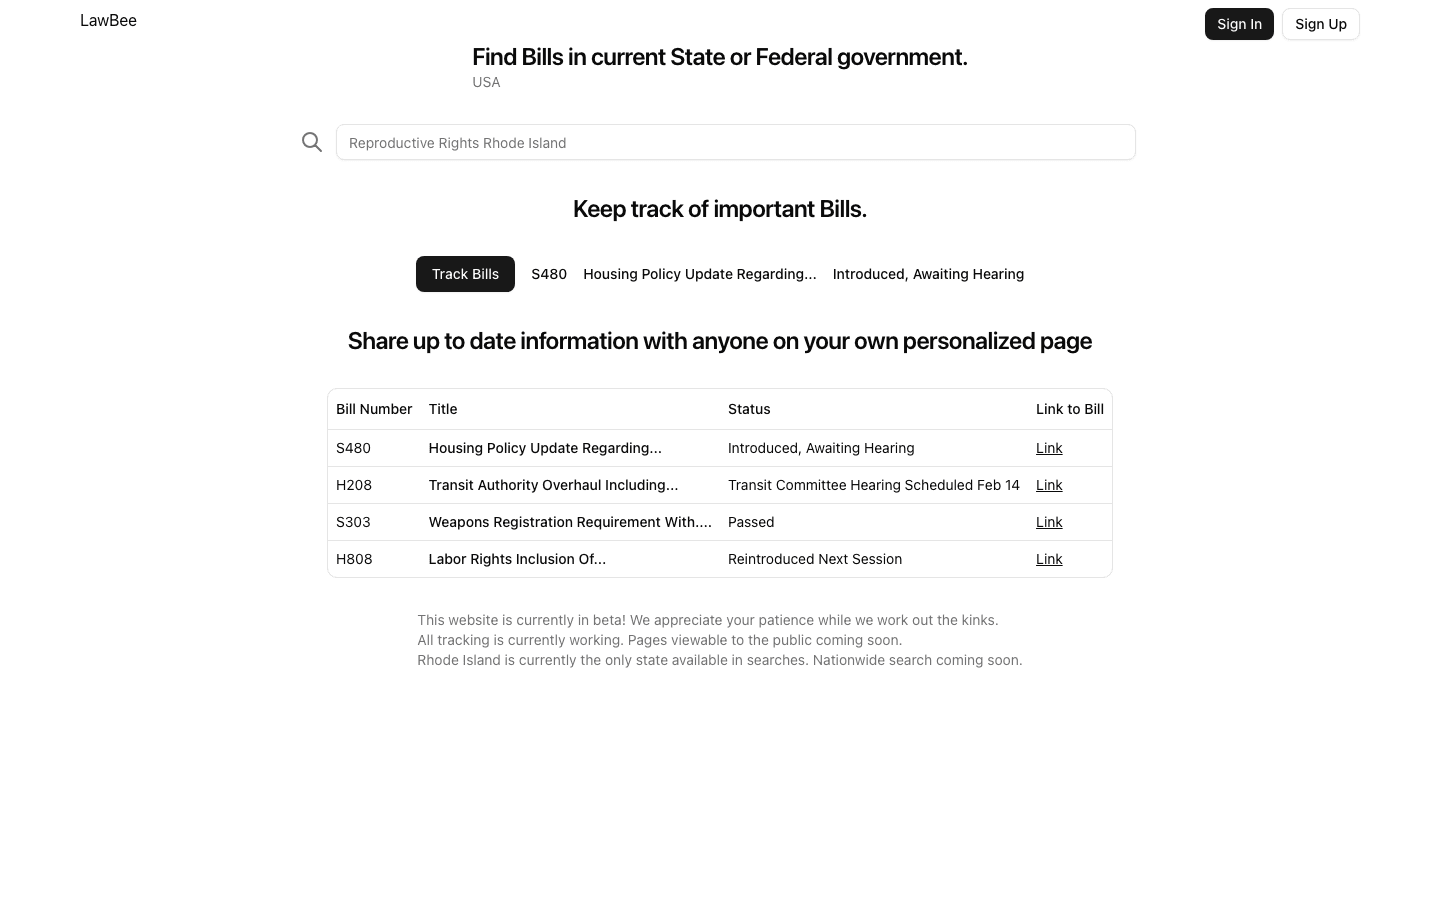The width and height of the screenshot is (1440, 900).
Task: Select the Introduced, Awaiting Hearing status text
Action: [x=821, y=448]
